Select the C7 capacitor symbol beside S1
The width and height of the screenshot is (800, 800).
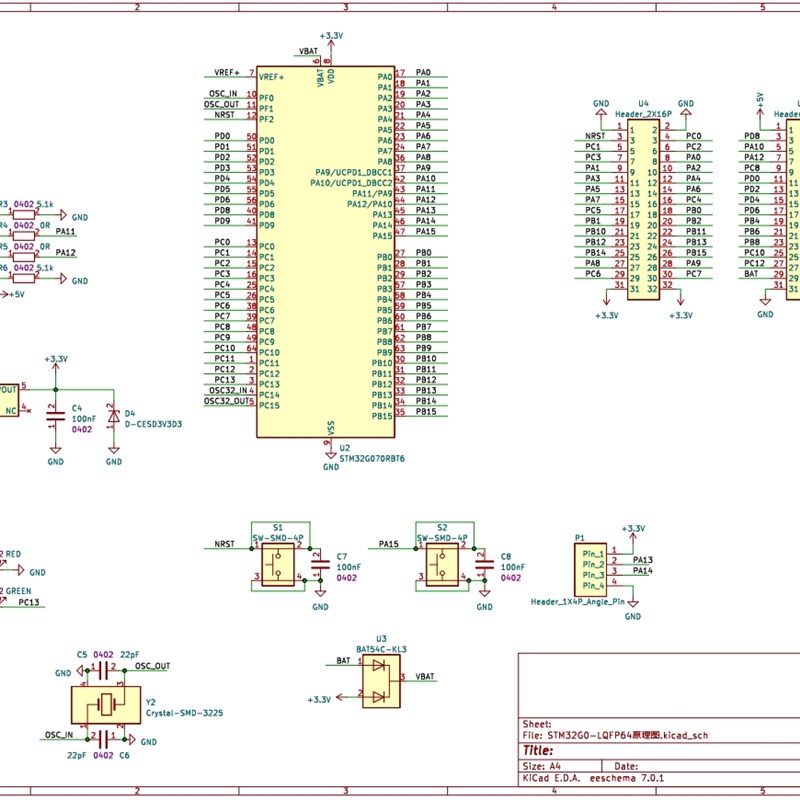pyautogui.click(x=320, y=564)
